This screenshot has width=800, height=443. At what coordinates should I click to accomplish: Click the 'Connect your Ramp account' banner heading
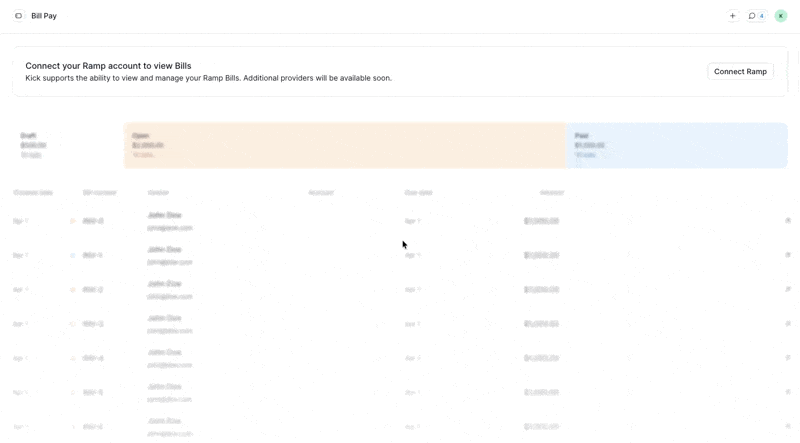click(x=108, y=66)
